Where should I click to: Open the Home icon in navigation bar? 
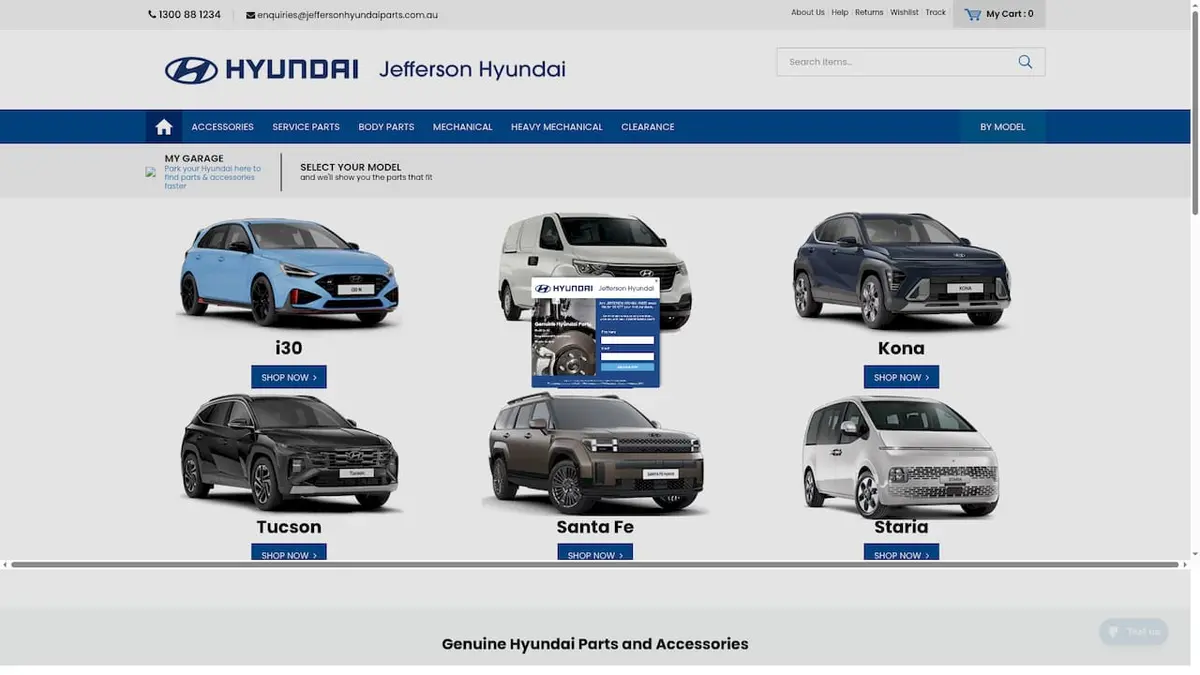tap(164, 127)
